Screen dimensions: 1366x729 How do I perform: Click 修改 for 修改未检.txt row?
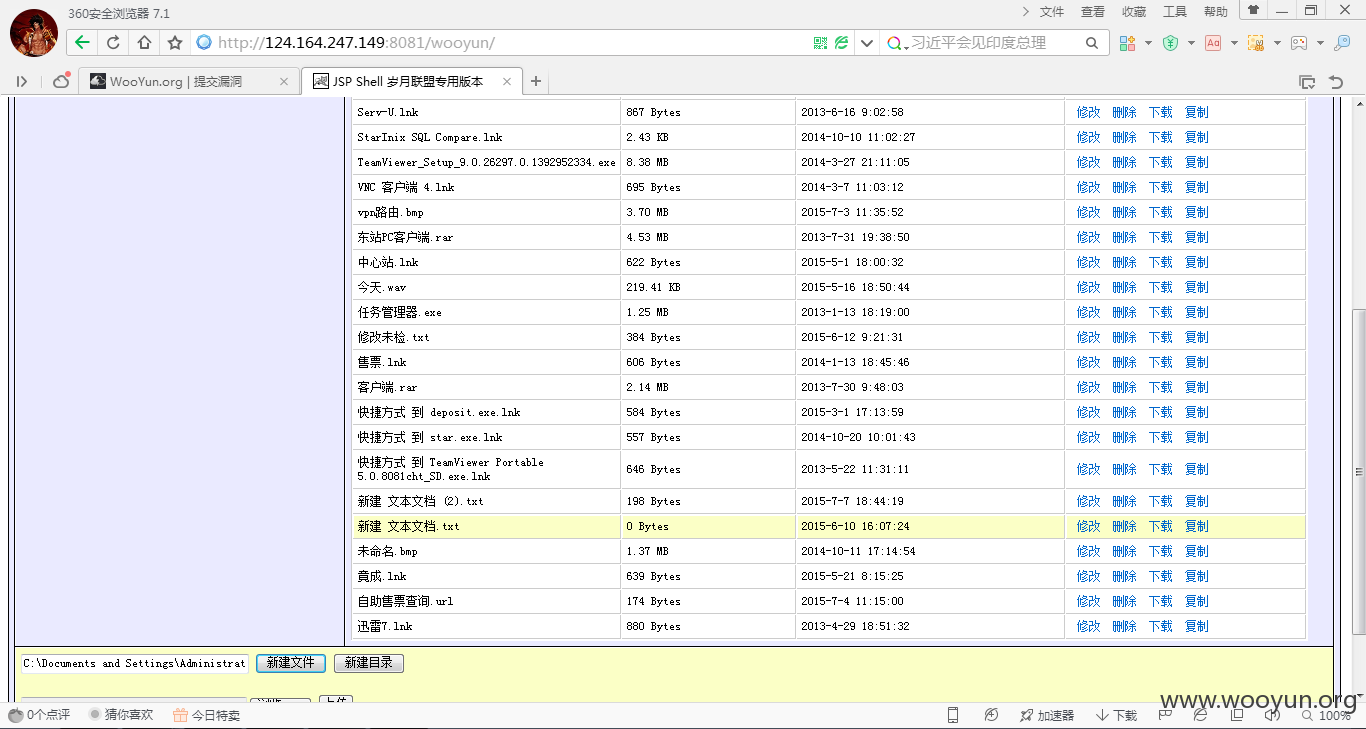[1088, 337]
